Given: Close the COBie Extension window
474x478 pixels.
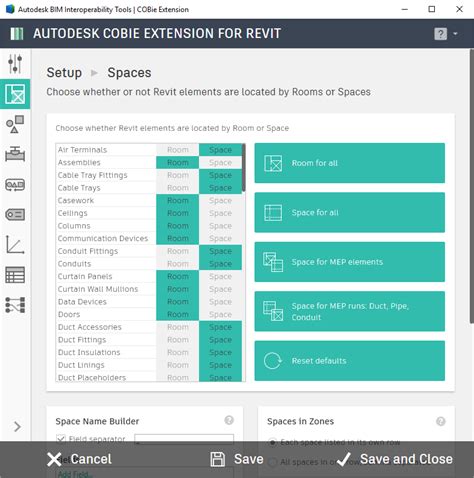Looking at the screenshot, I should click(459, 9).
